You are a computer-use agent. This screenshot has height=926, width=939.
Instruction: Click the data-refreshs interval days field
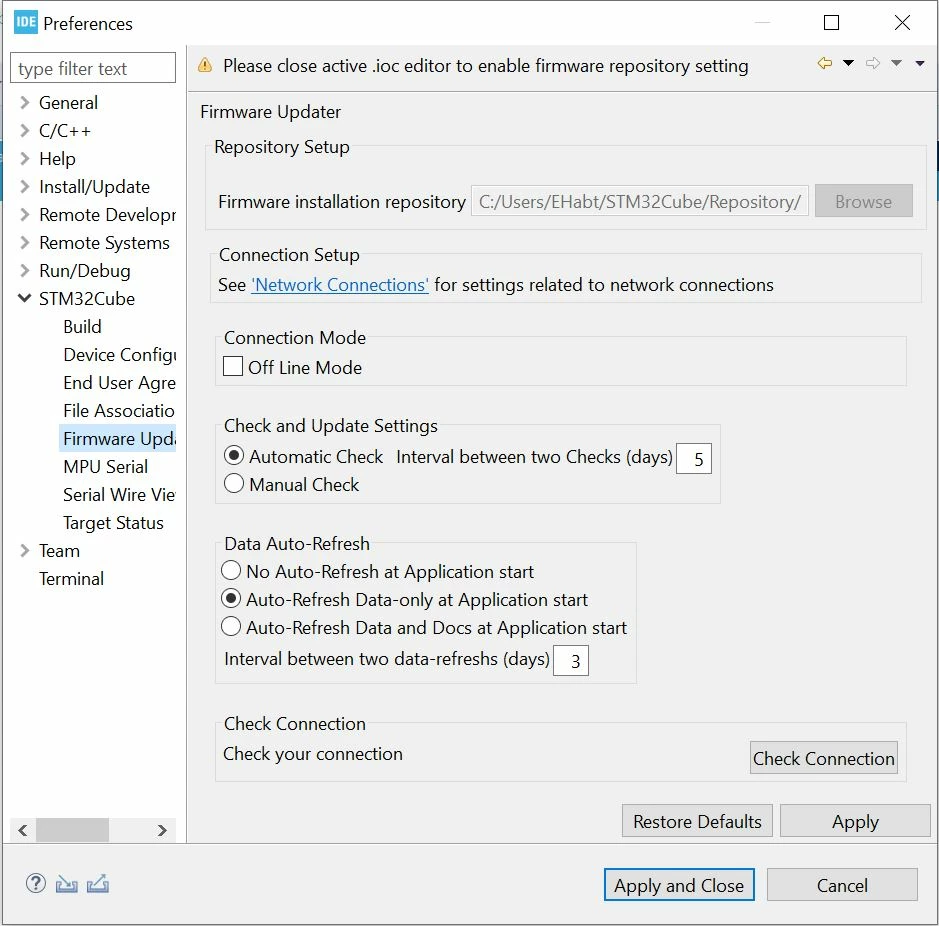click(570, 660)
